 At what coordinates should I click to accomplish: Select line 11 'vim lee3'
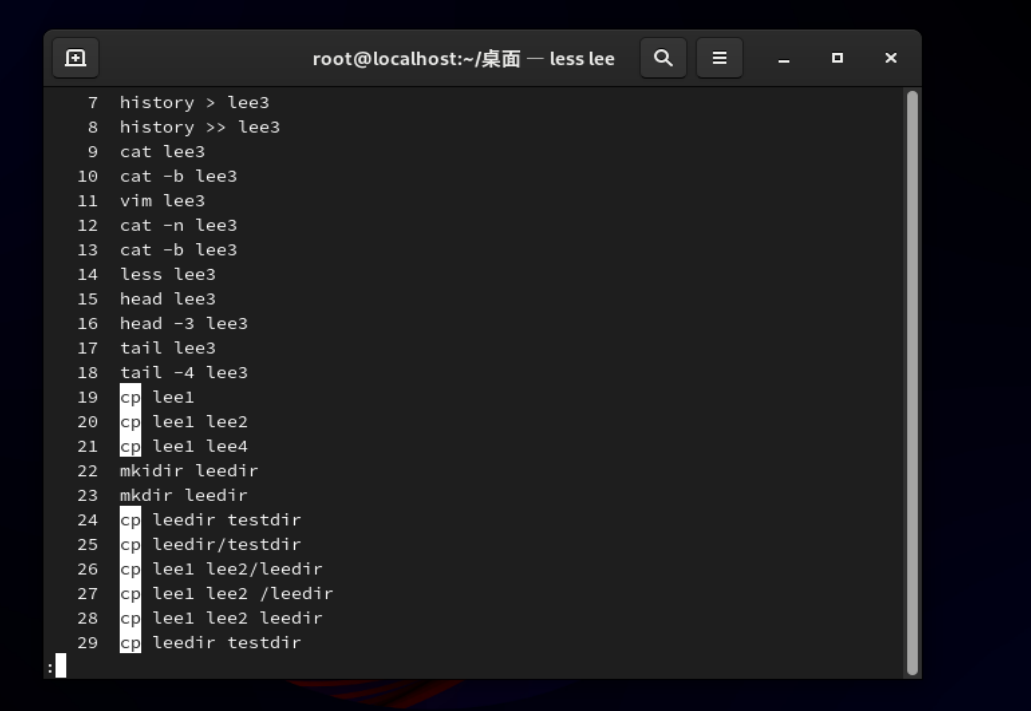(x=162, y=201)
